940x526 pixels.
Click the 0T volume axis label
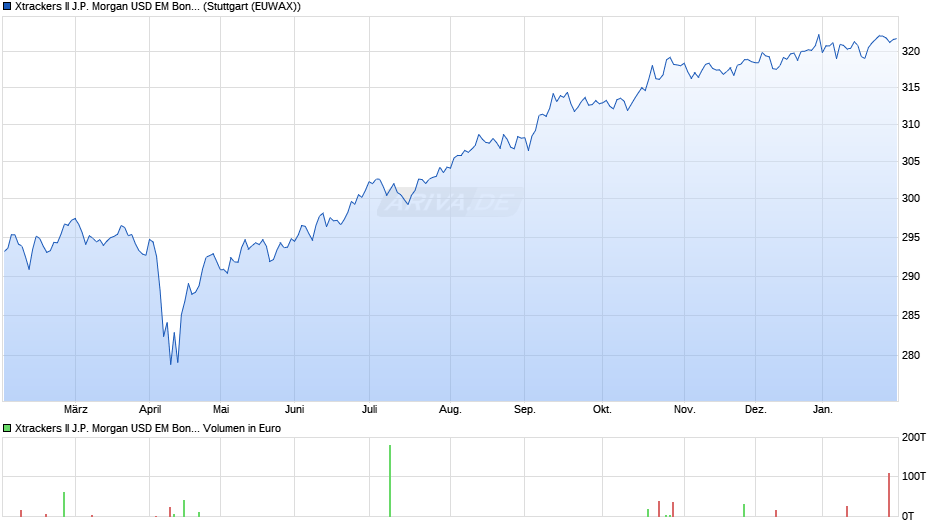(x=908, y=516)
